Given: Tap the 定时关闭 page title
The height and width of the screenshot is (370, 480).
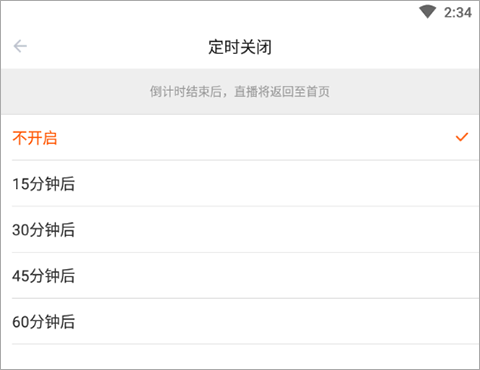Looking at the screenshot, I should (x=240, y=47).
